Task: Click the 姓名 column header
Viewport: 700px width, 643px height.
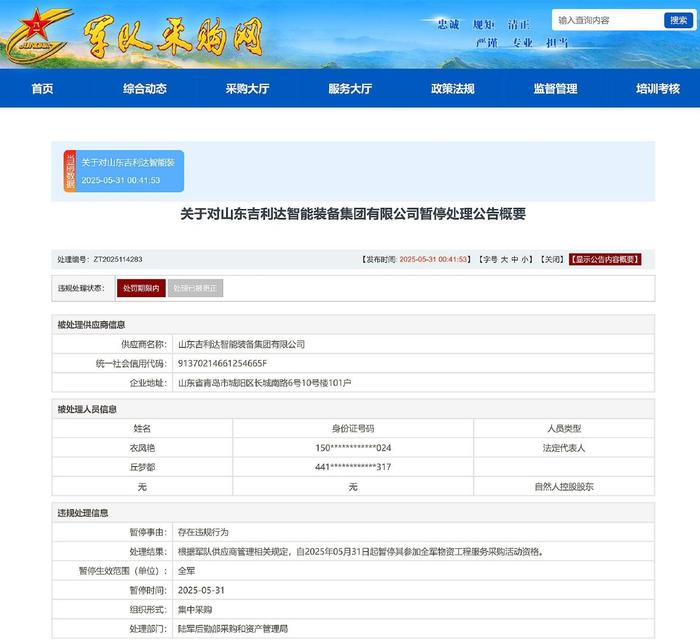Action: (x=142, y=429)
